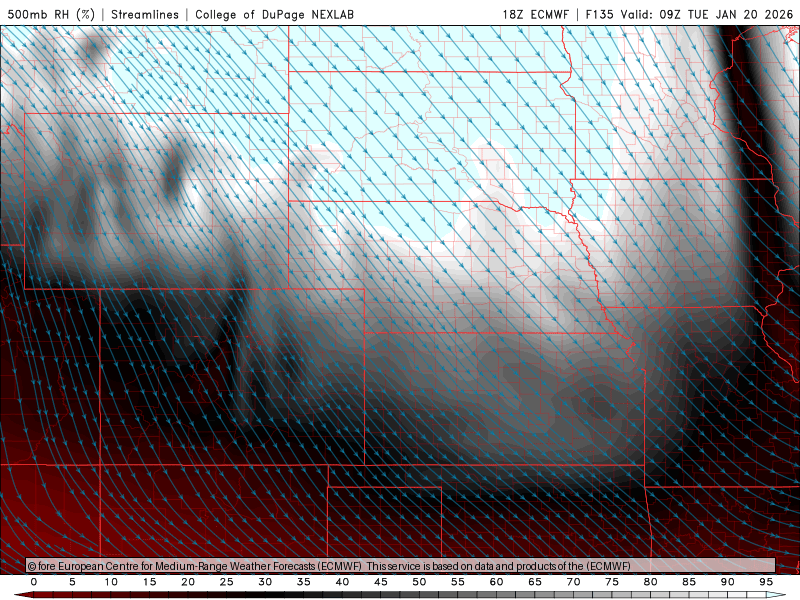Click the "F135" forecast hour text
Image resolution: width=800 pixels, height=600 pixels.
tap(599, 14)
